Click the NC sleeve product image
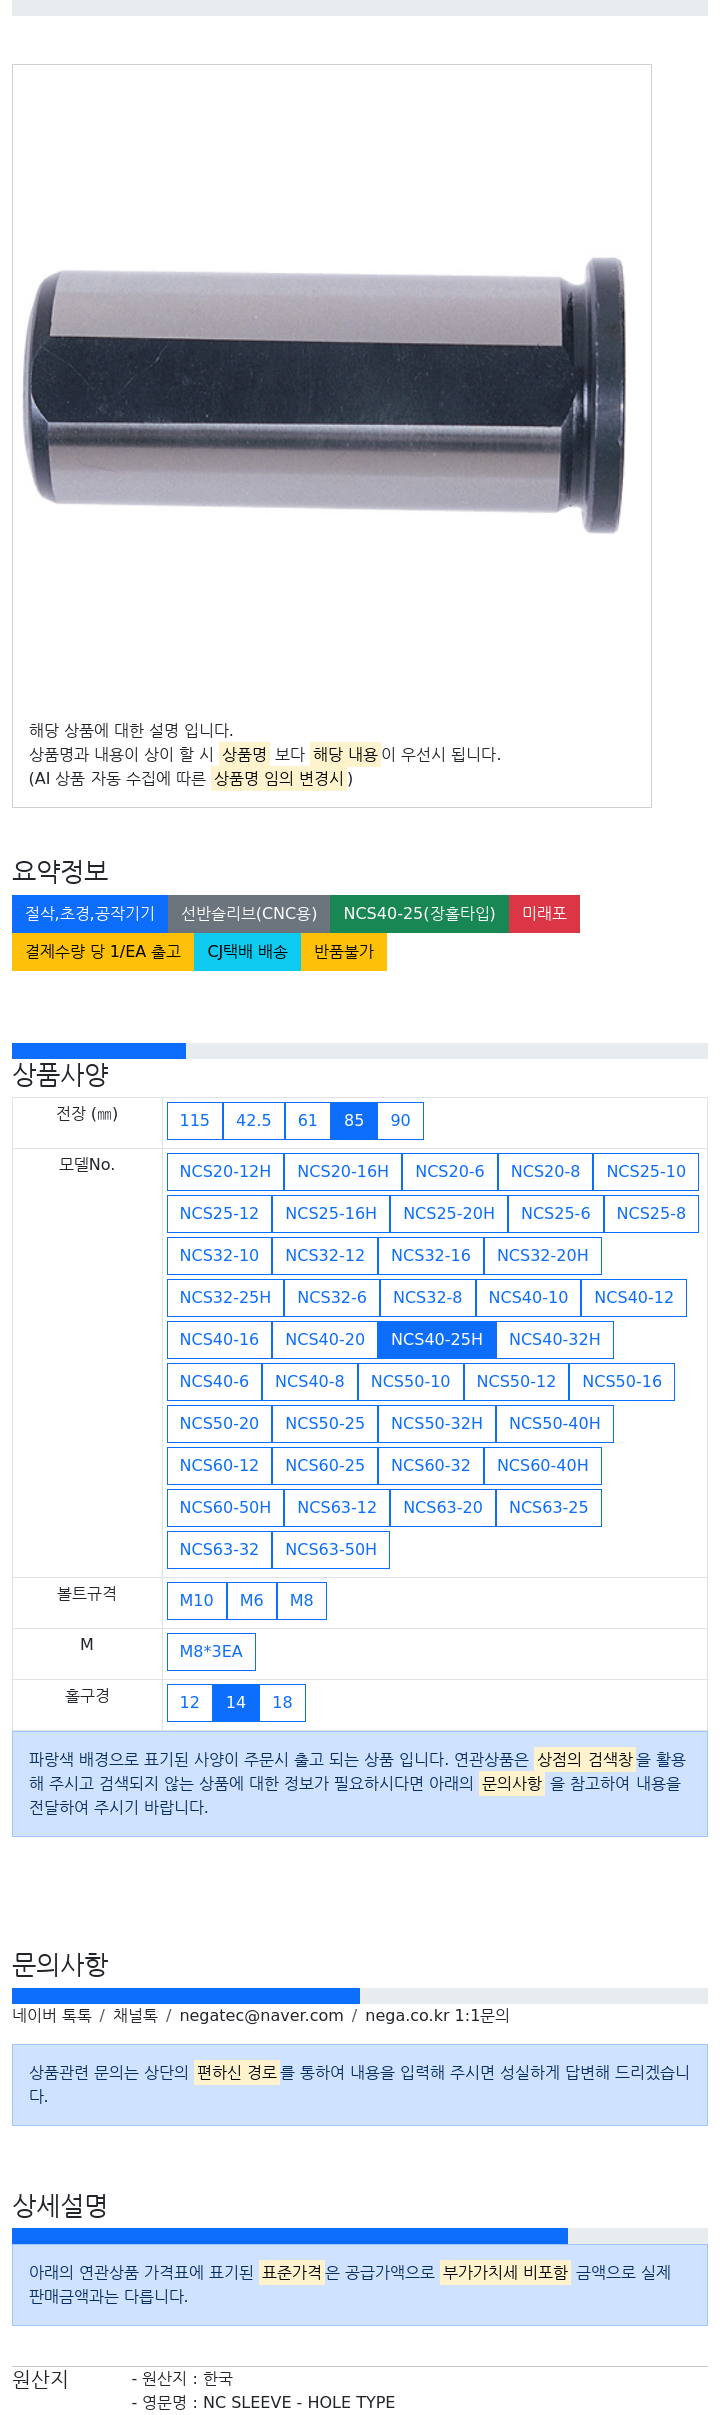This screenshot has height=2415, width=720. click(x=326, y=396)
